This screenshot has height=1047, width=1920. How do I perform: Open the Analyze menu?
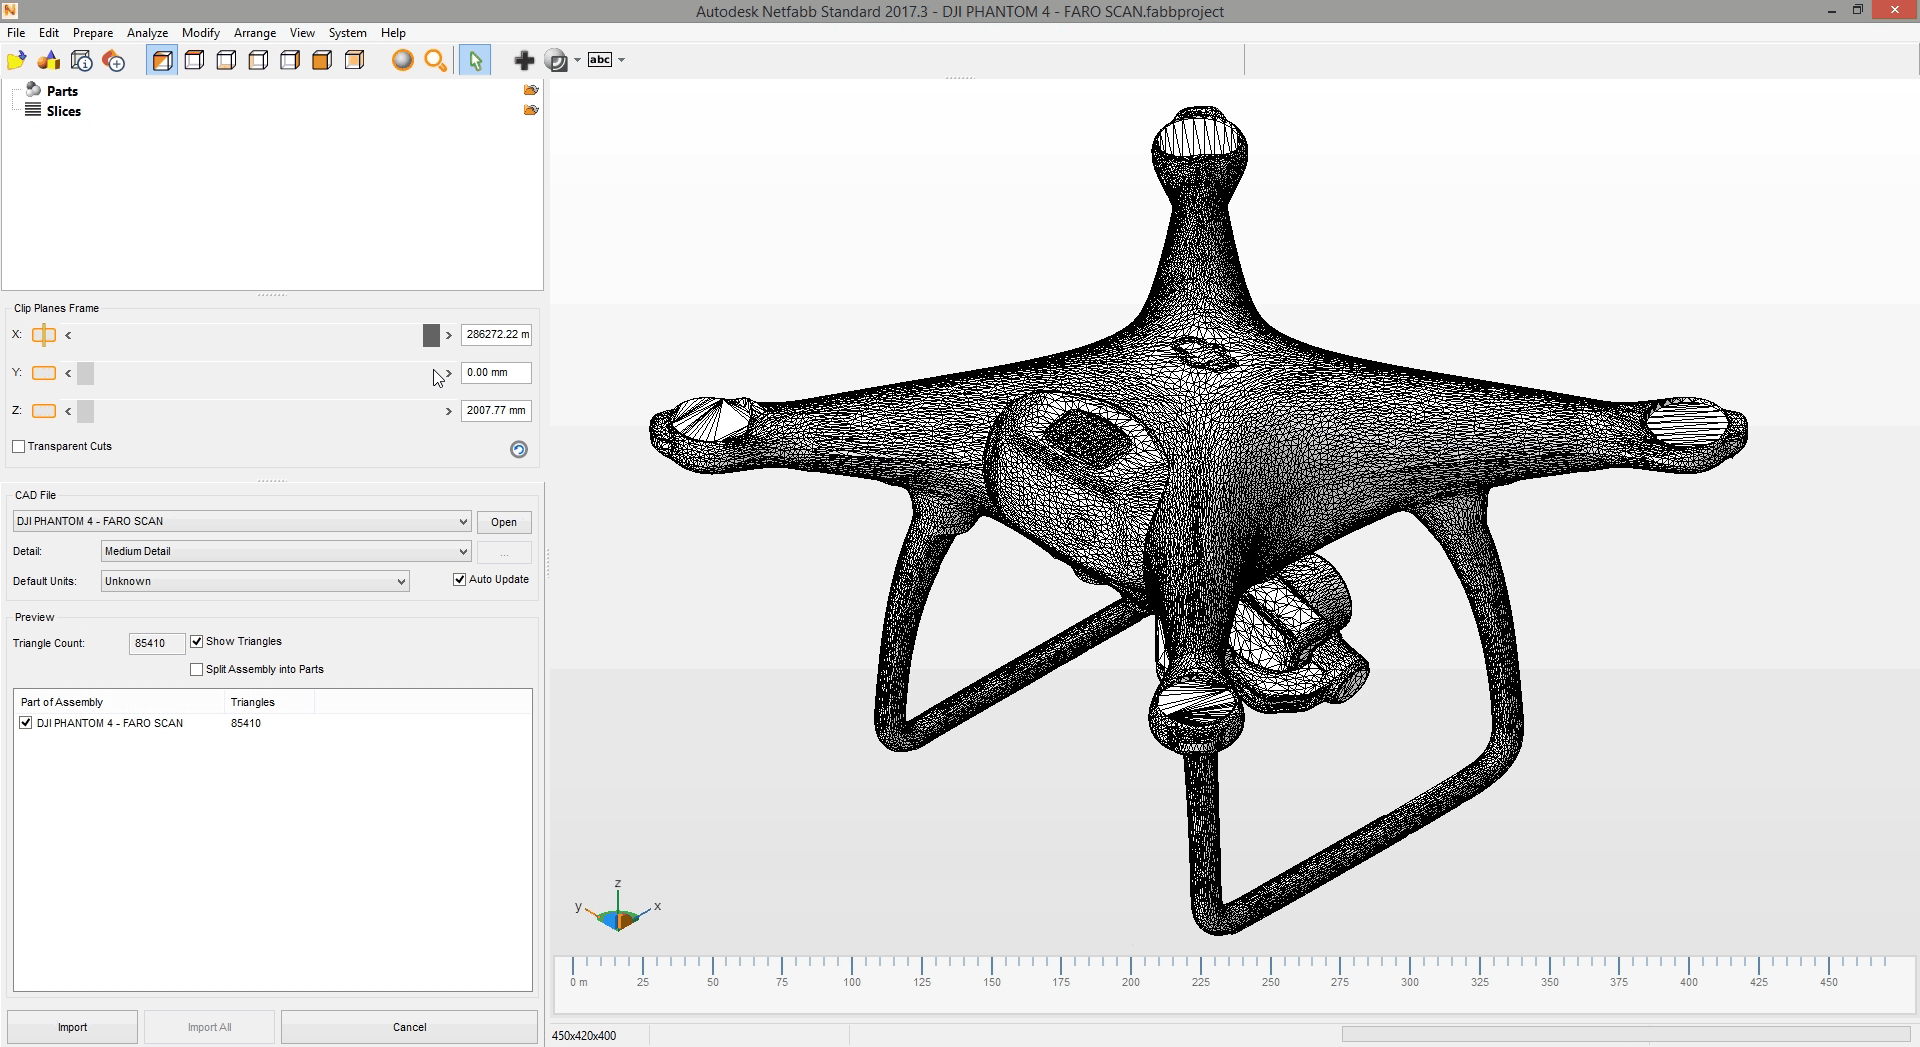147,33
